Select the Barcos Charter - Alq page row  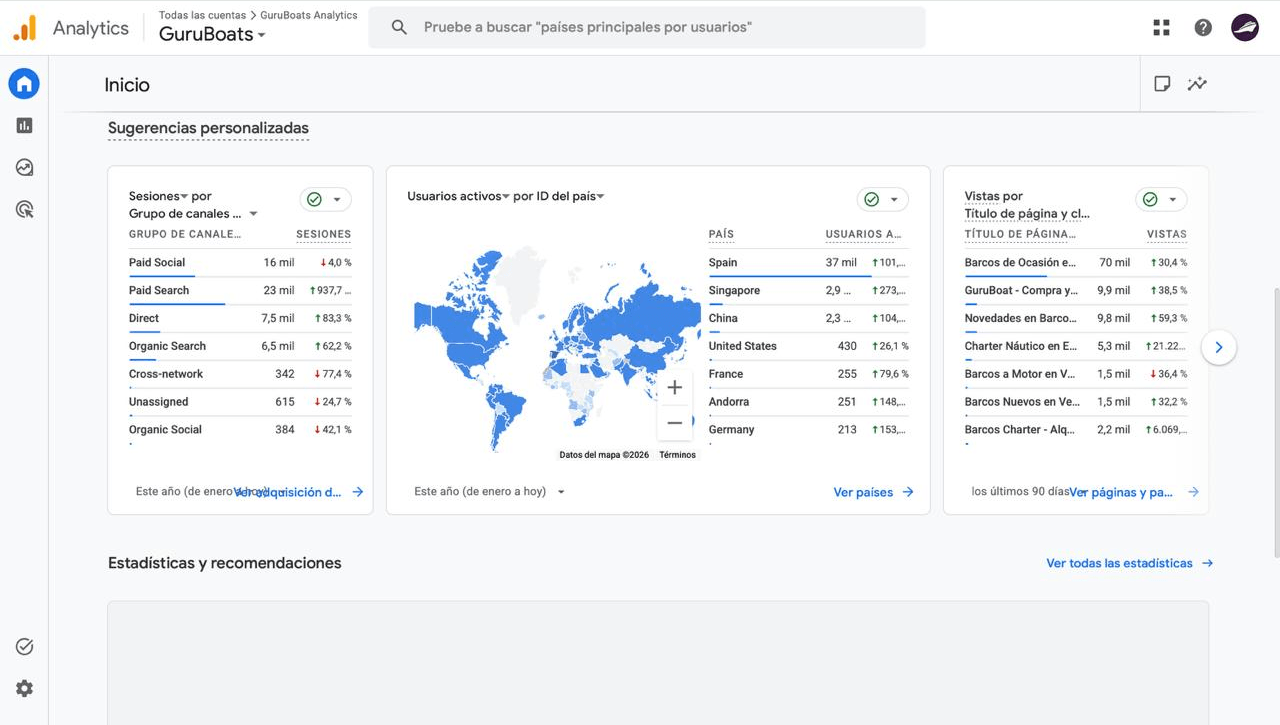(1076, 430)
